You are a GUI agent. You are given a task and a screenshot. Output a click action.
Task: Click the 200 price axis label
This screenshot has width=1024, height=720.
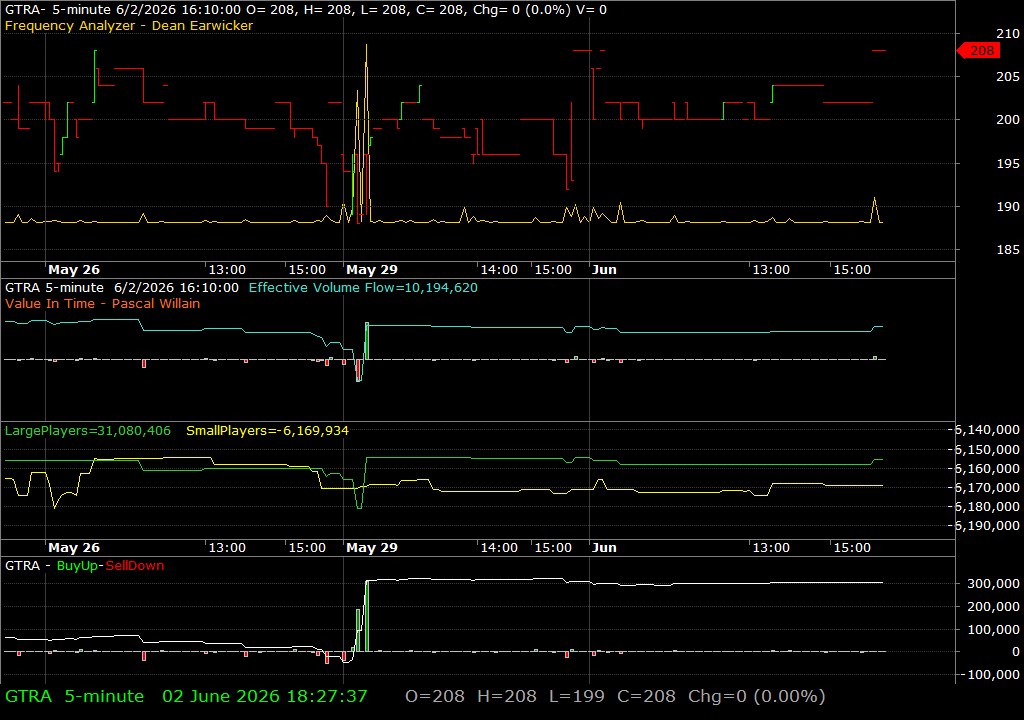[1008, 120]
